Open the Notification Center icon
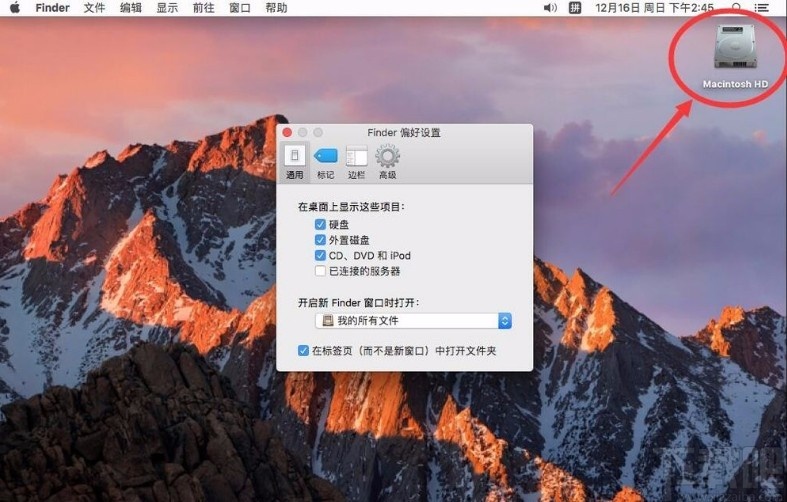Viewport: 787px width, 502px height. coord(761,8)
